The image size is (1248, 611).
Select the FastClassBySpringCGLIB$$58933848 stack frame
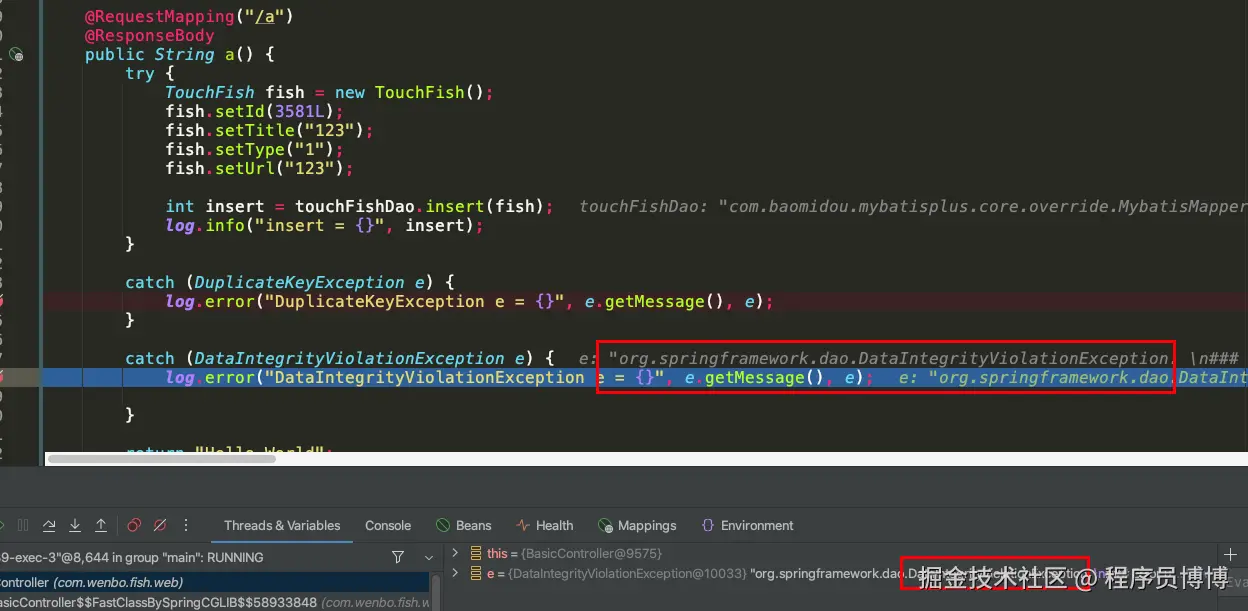(215, 602)
